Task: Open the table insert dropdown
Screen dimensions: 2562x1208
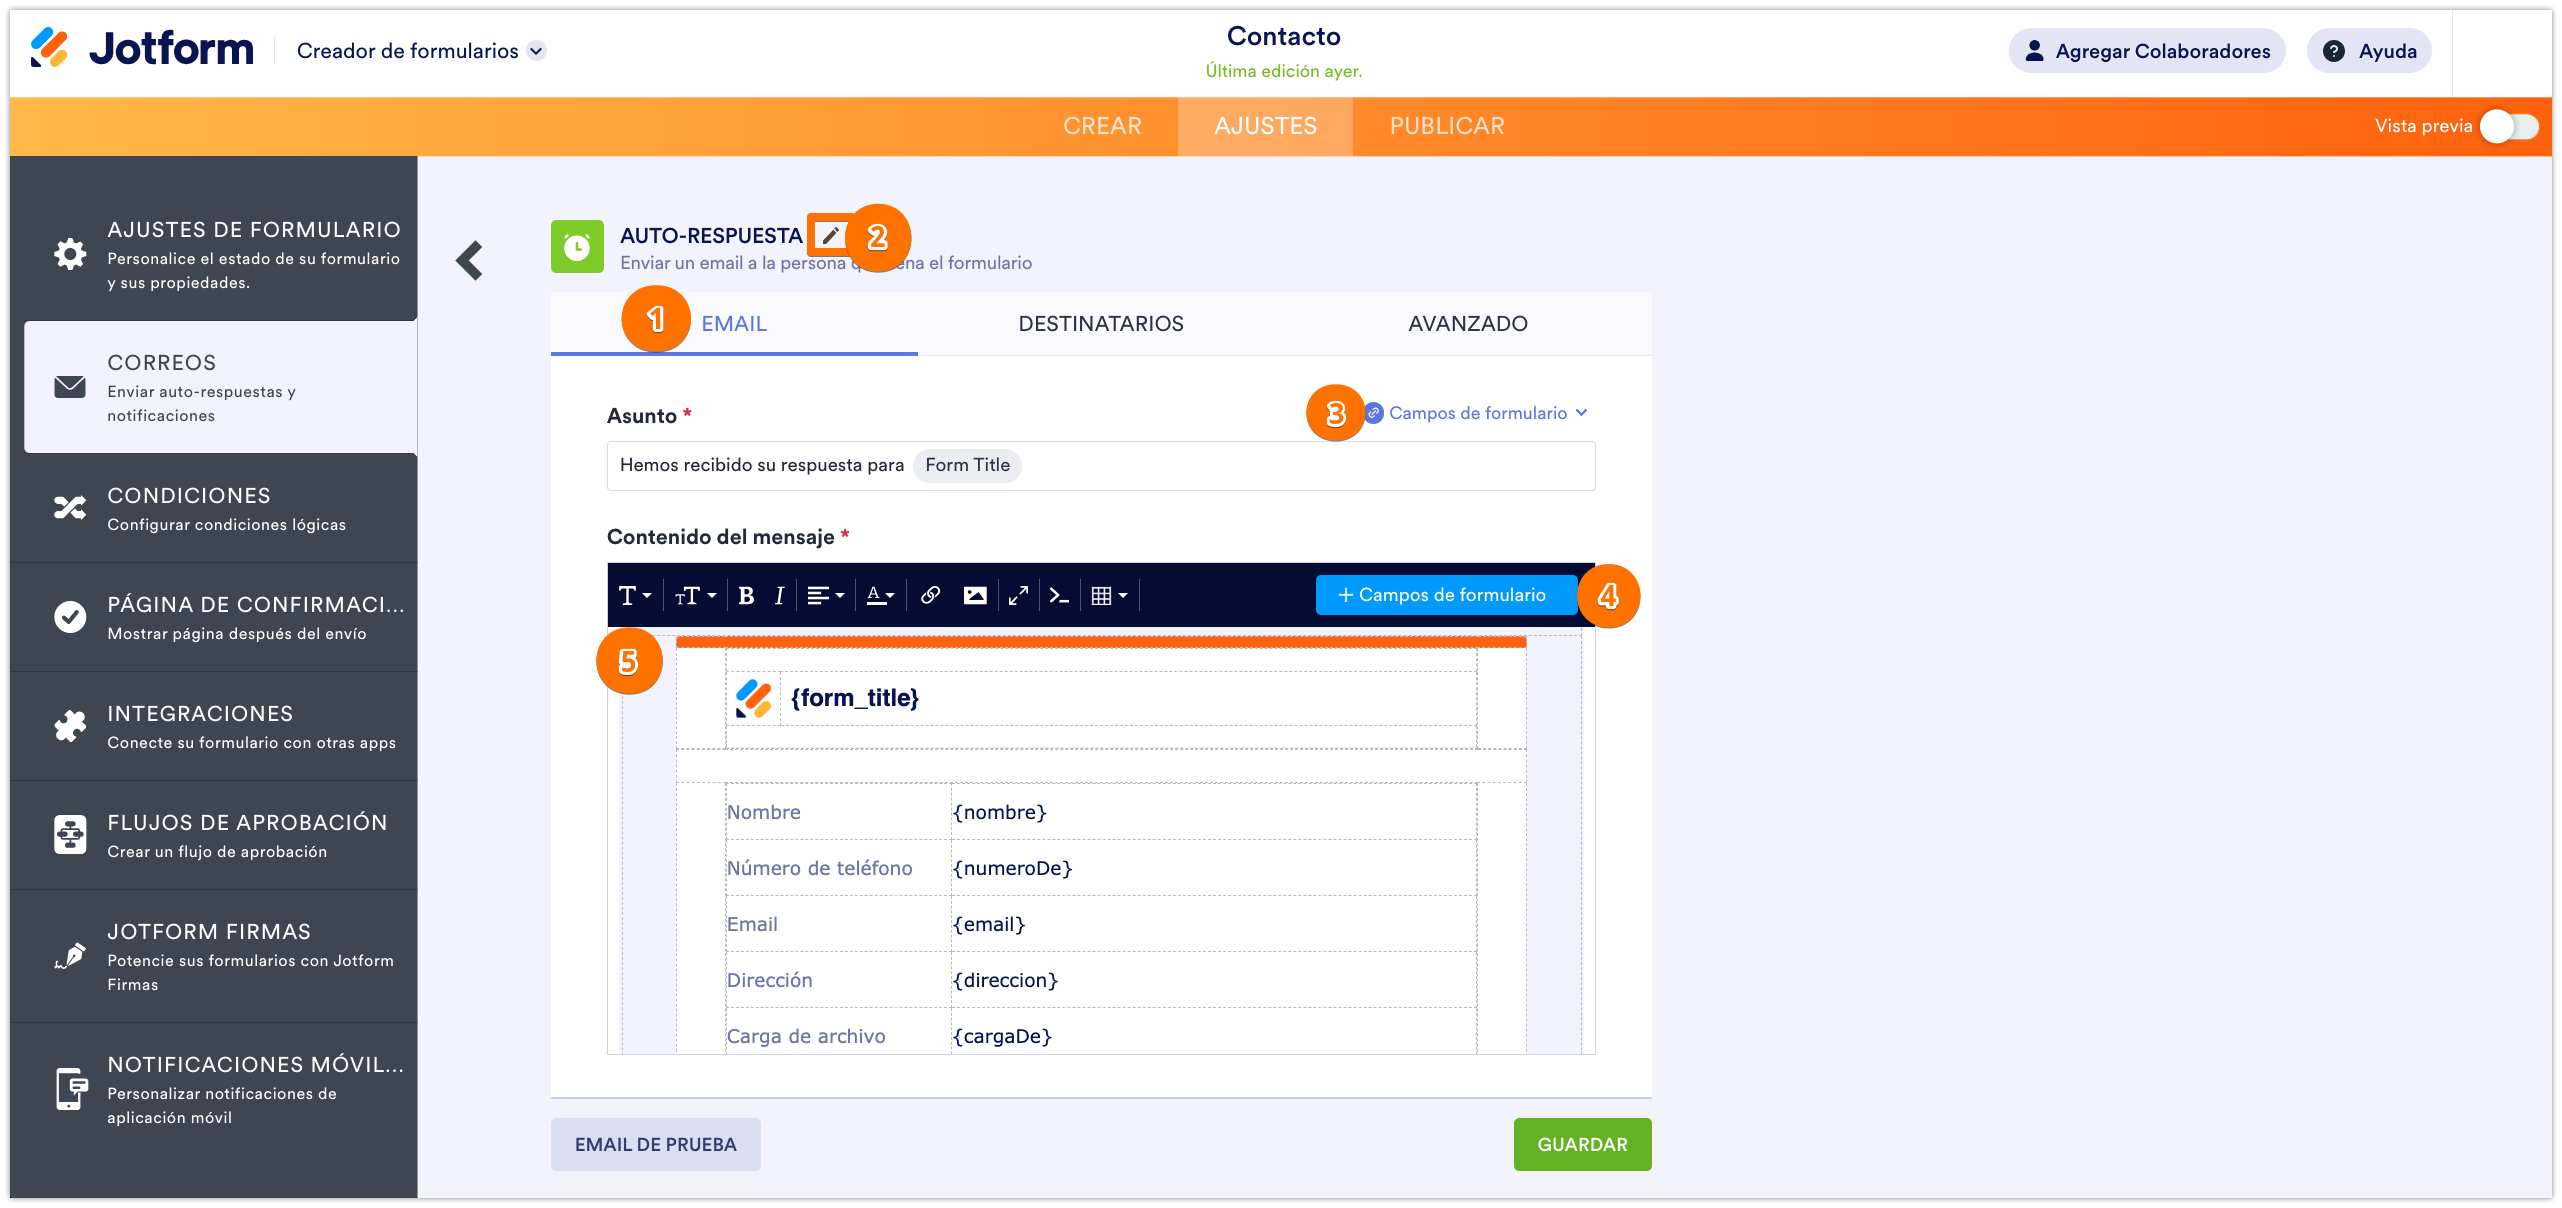Action: tap(1109, 596)
